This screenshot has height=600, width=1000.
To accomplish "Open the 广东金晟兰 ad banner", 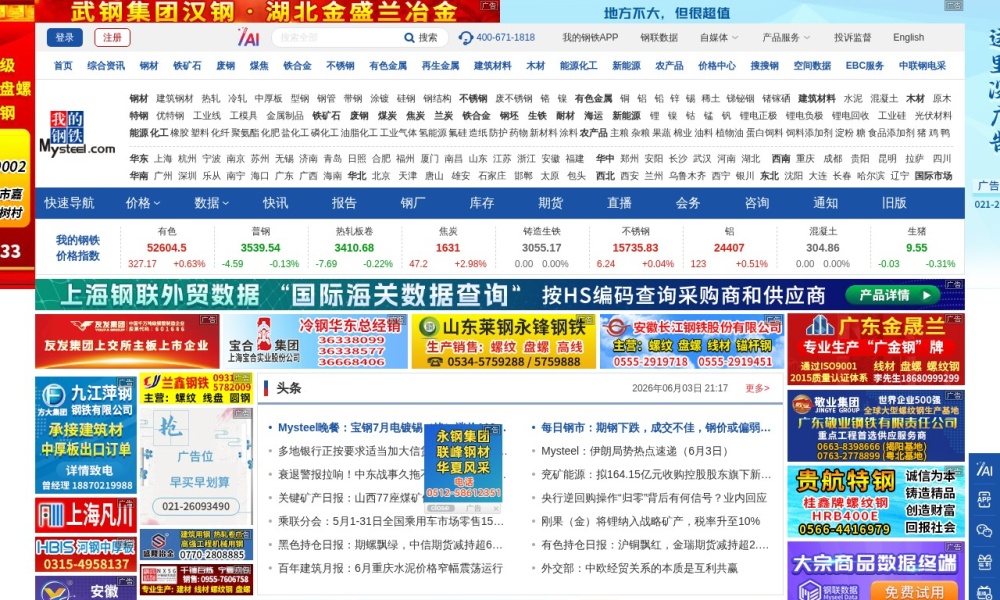I will (876, 349).
